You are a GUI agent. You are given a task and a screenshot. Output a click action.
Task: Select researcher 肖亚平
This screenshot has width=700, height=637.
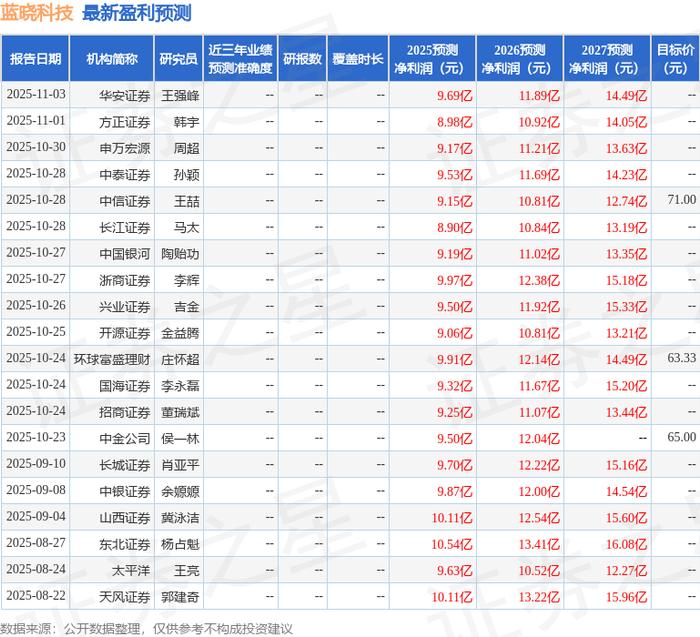(x=180, y=465)
